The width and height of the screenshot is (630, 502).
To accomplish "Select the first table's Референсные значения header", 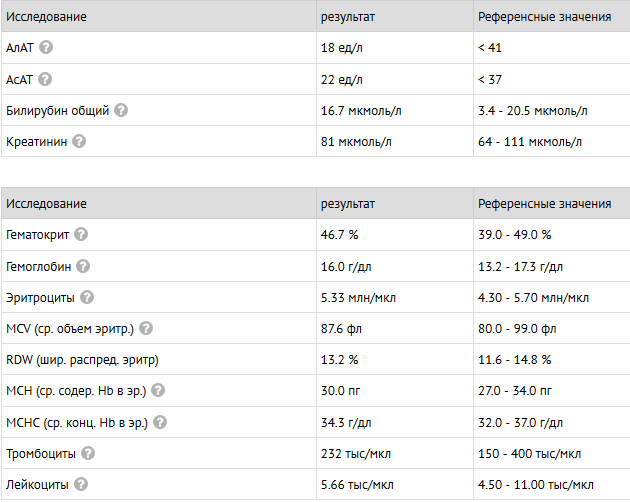I will 544,17.
